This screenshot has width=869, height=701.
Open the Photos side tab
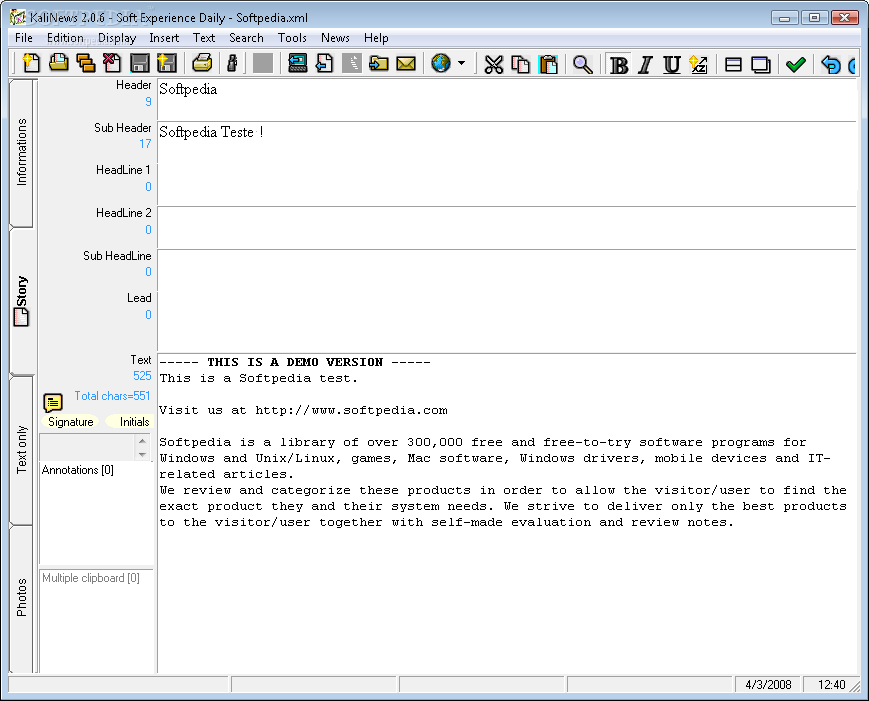tap(22, 597)
